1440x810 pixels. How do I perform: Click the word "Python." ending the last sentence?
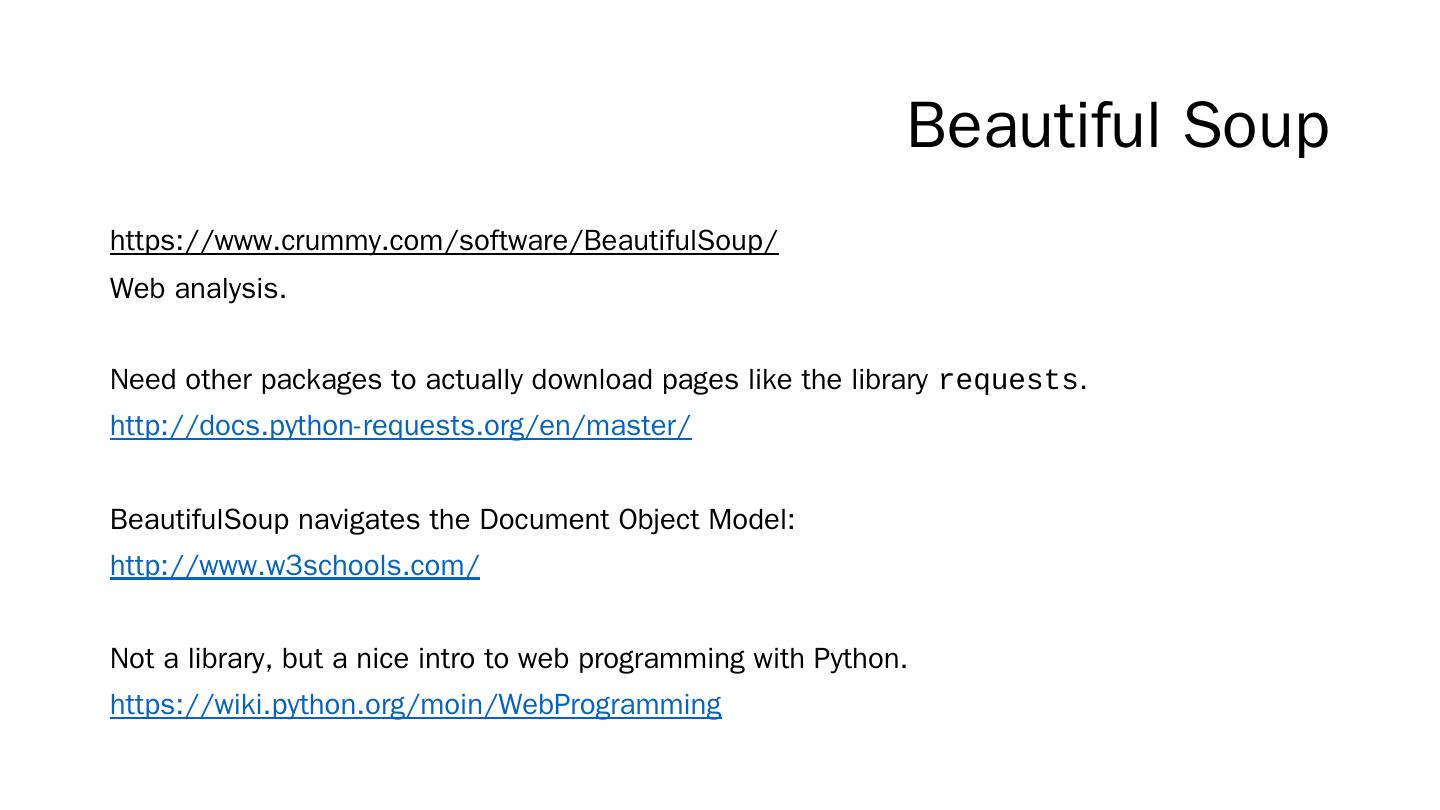[860, 659]
